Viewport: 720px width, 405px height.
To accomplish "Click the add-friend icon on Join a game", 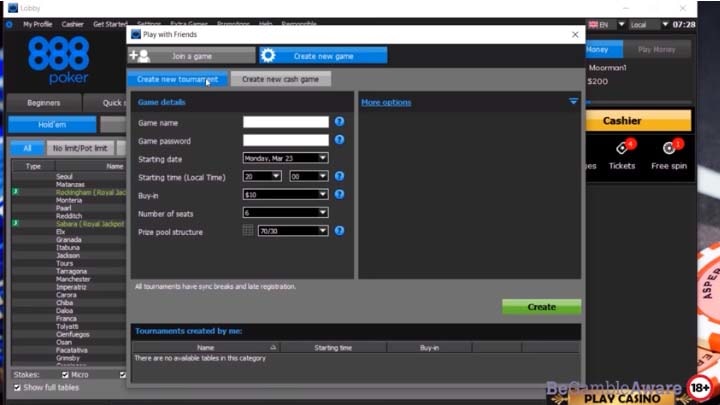I will (x=140, y=56).
